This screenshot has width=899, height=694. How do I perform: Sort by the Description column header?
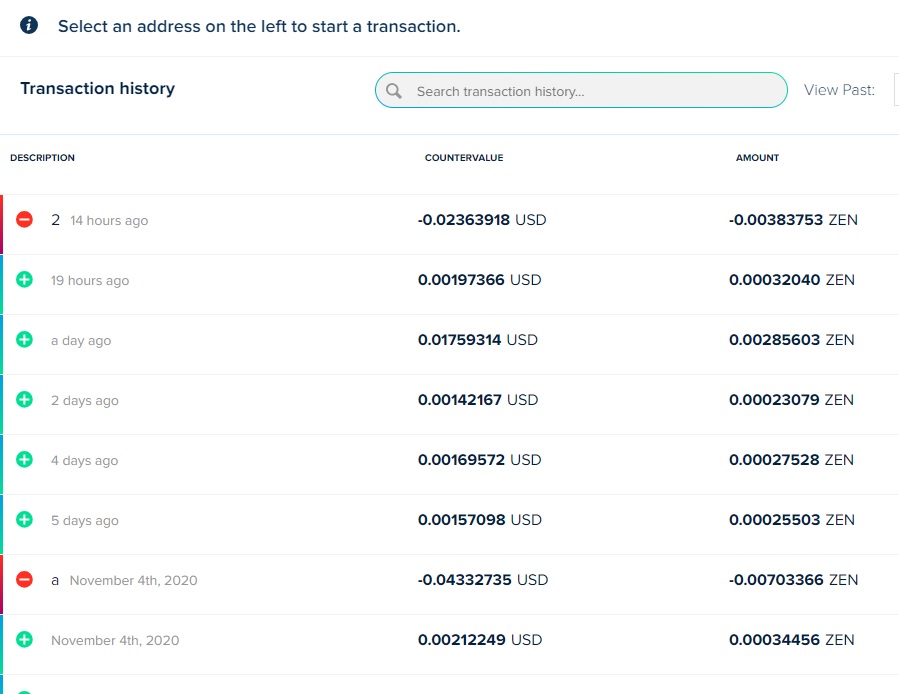pos(42,158)
